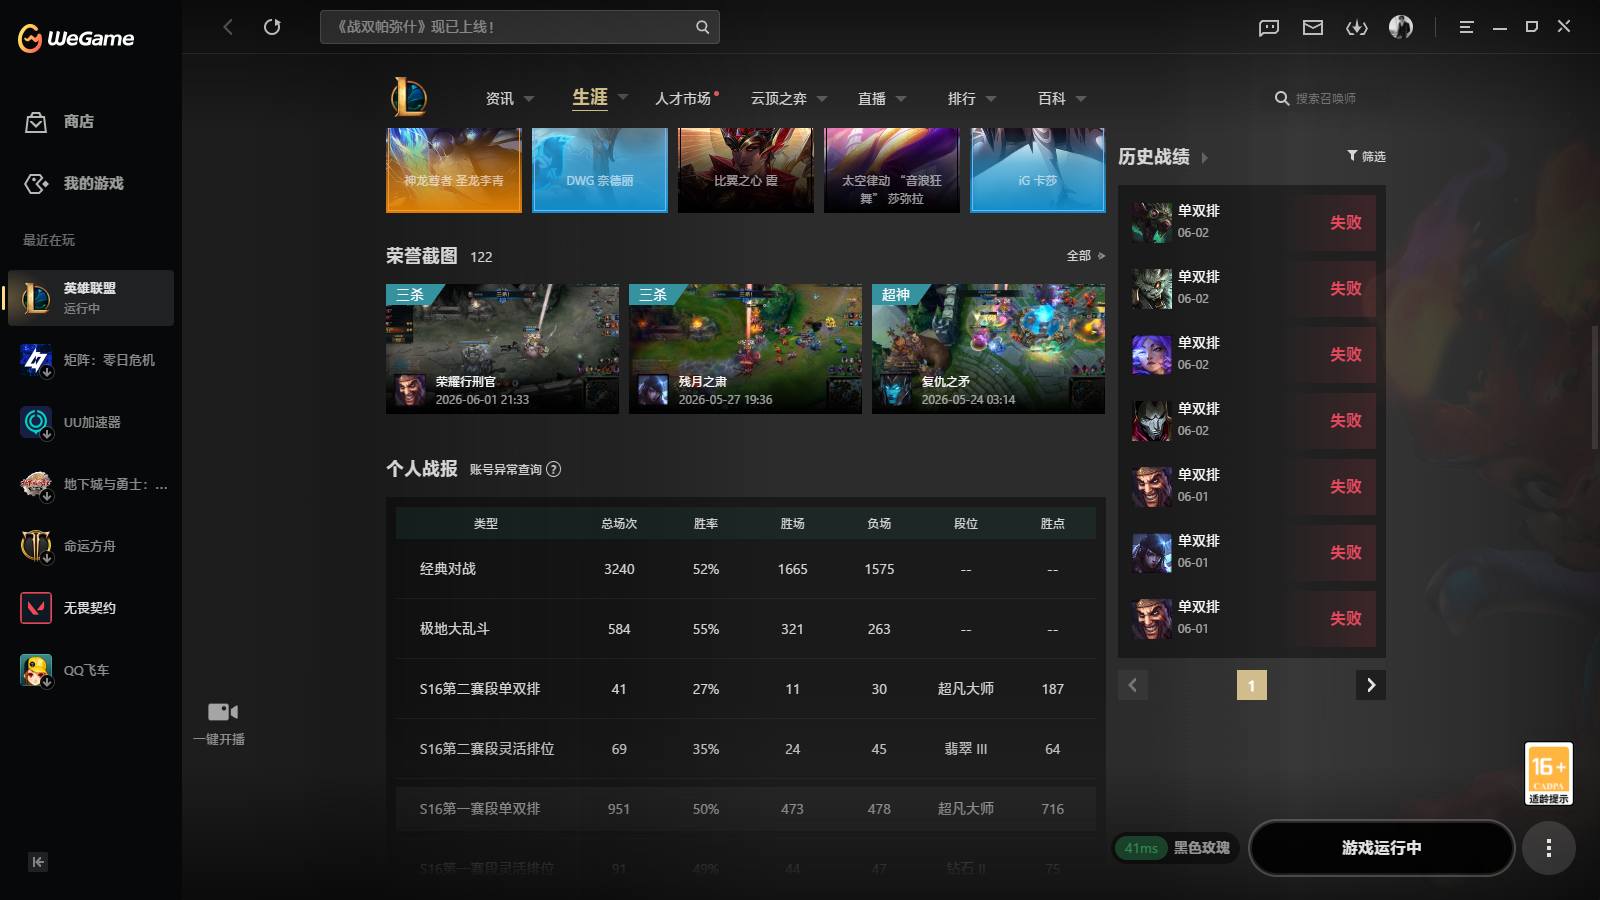Viewport: 1600px width, 900px height.
Task: Expand the 云顶之弈 dropdown menu
Action: click(x=822, y=99)
